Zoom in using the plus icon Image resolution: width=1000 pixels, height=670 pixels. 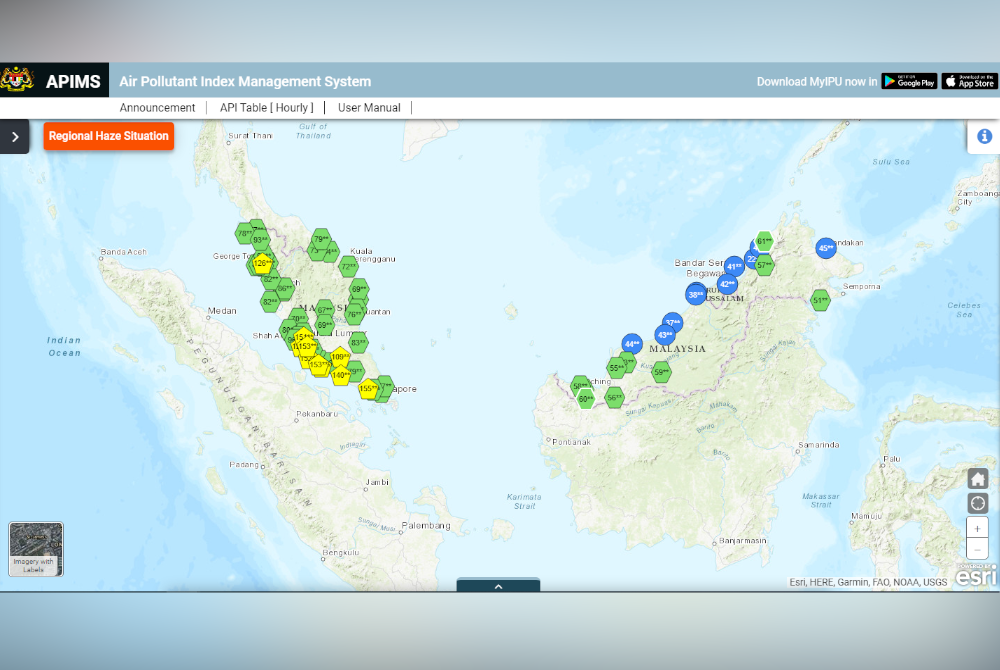pos(977,529)
